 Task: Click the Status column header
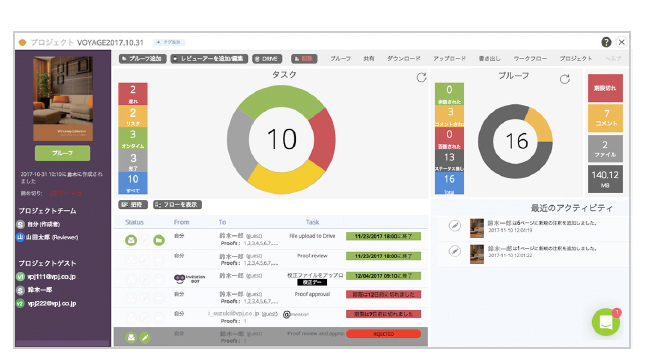coord(134,222)
